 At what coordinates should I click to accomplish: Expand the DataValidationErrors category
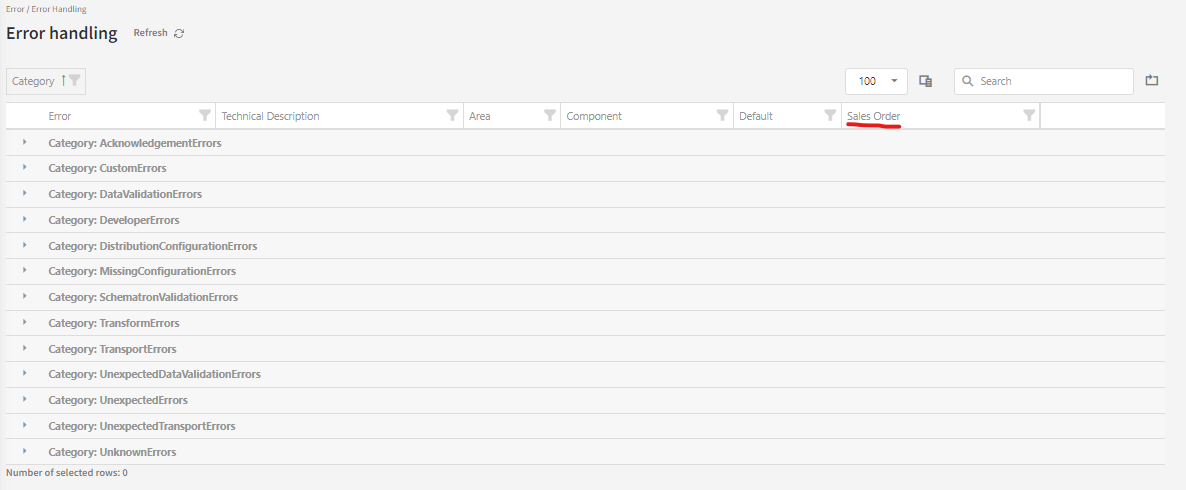tap(24, 193)
